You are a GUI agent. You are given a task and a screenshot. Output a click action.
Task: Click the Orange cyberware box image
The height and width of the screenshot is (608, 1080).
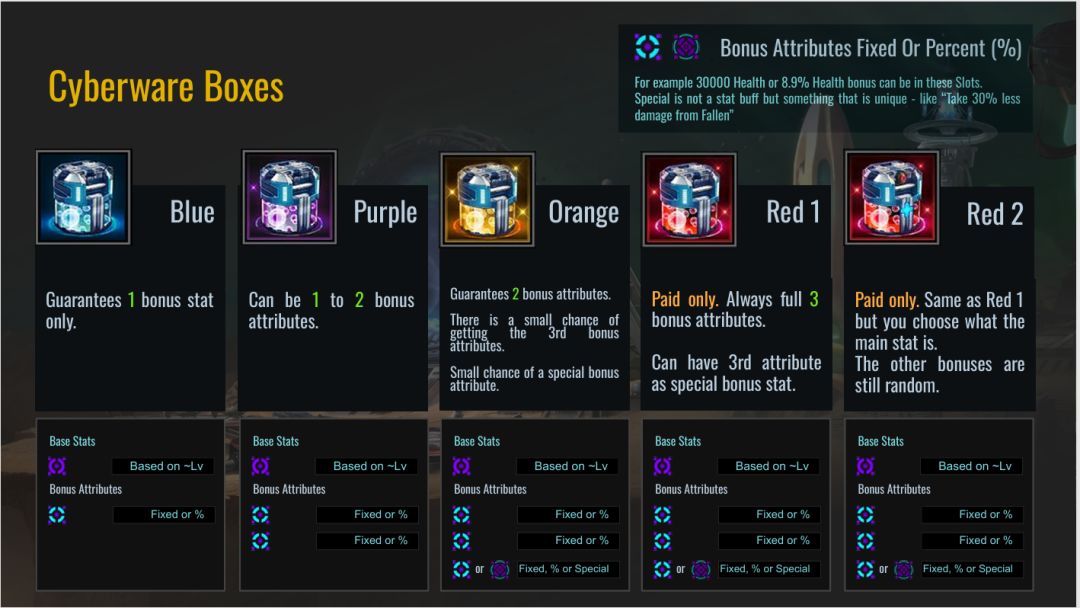pos(487,199)
